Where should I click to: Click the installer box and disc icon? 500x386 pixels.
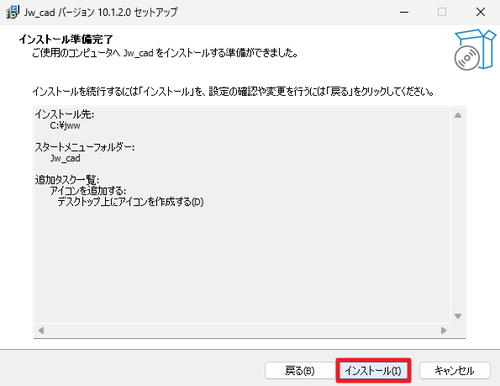click(x=475, y=50)
